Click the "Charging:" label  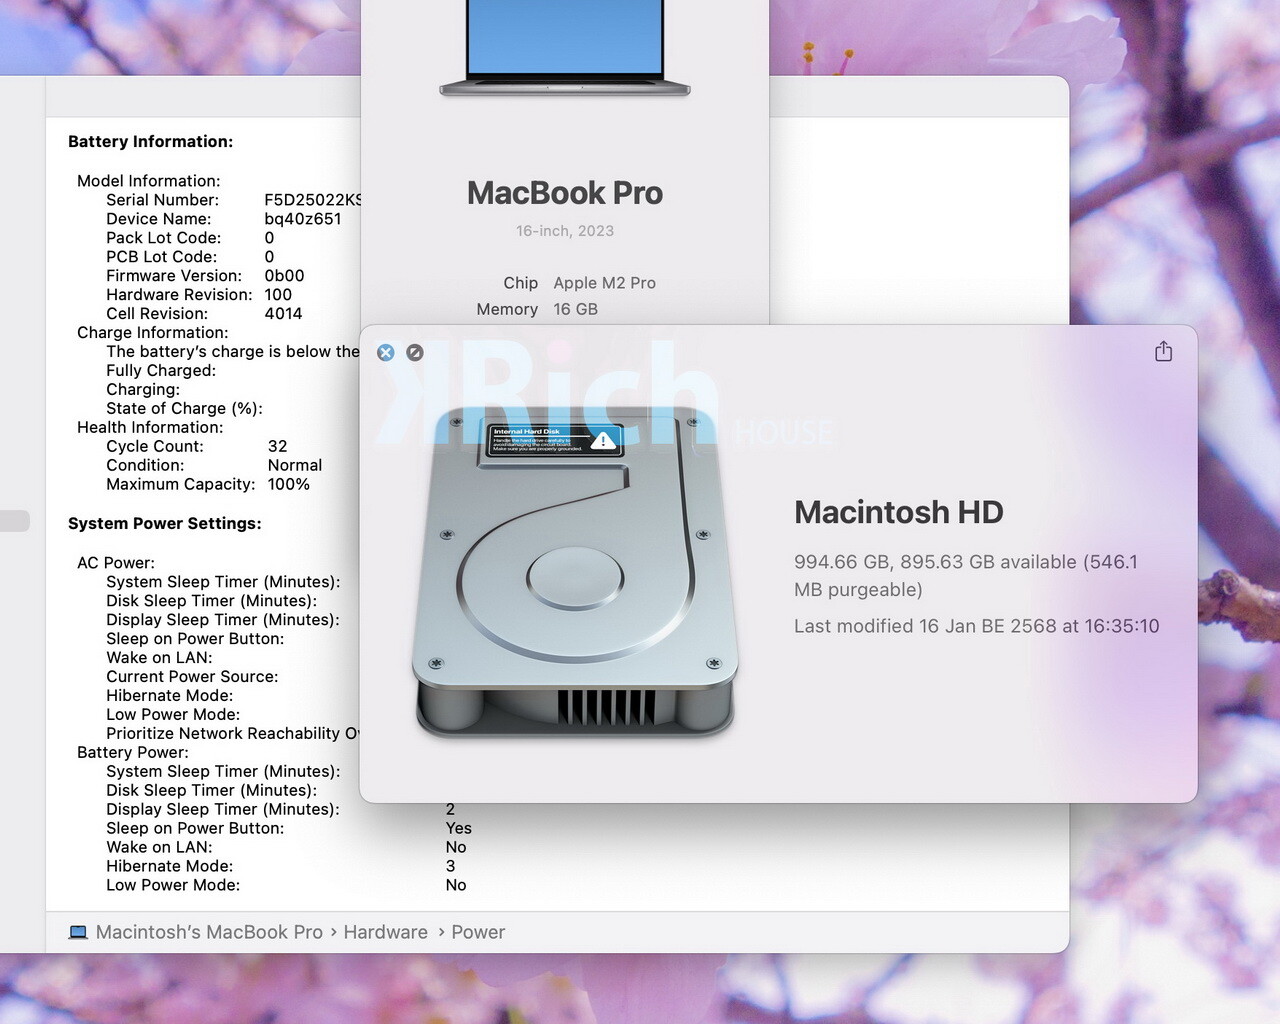click(143, 390)
